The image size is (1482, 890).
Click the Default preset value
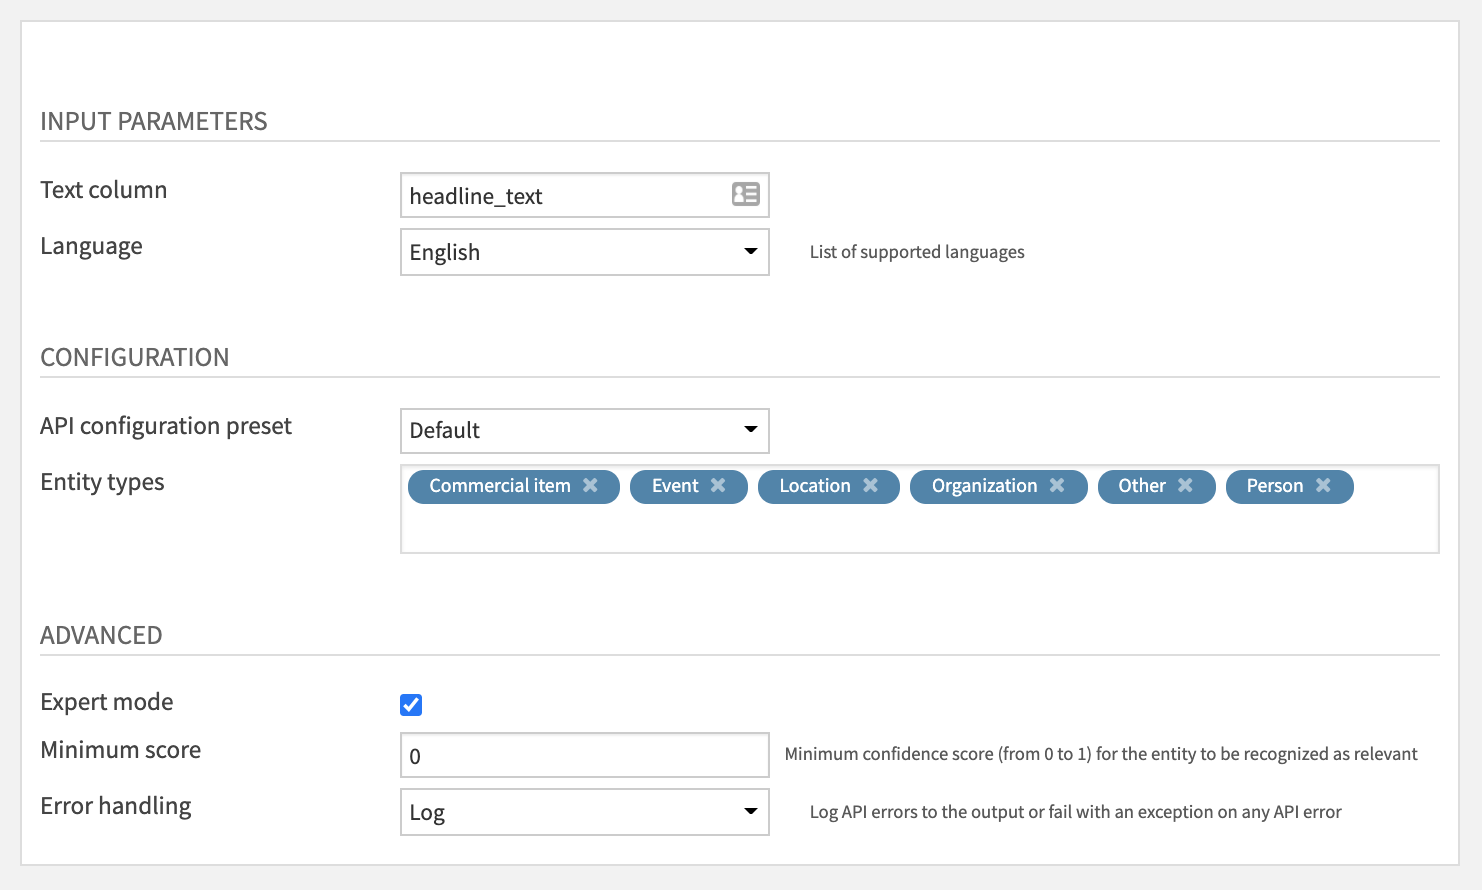pos(444,430)
